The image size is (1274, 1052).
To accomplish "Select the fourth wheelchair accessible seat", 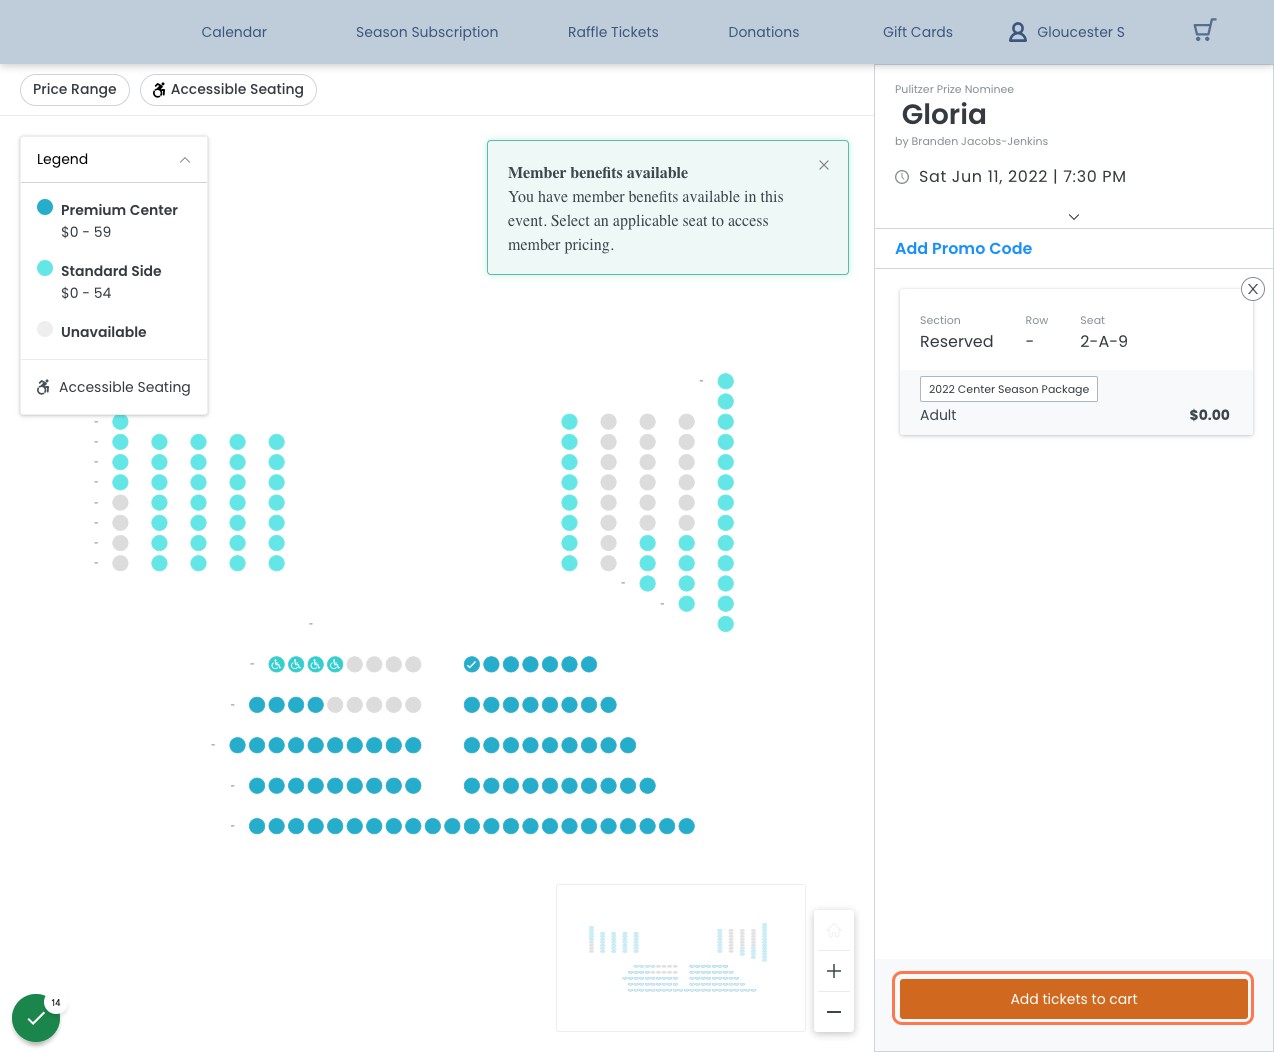I will click(335, 664).
